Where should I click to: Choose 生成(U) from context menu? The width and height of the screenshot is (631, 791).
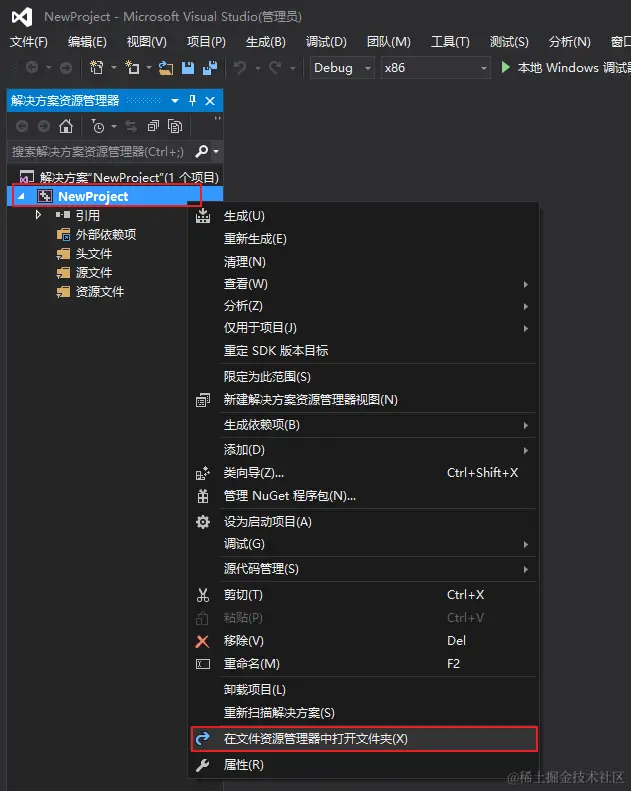pyautogui.click(x=363, y=216)
